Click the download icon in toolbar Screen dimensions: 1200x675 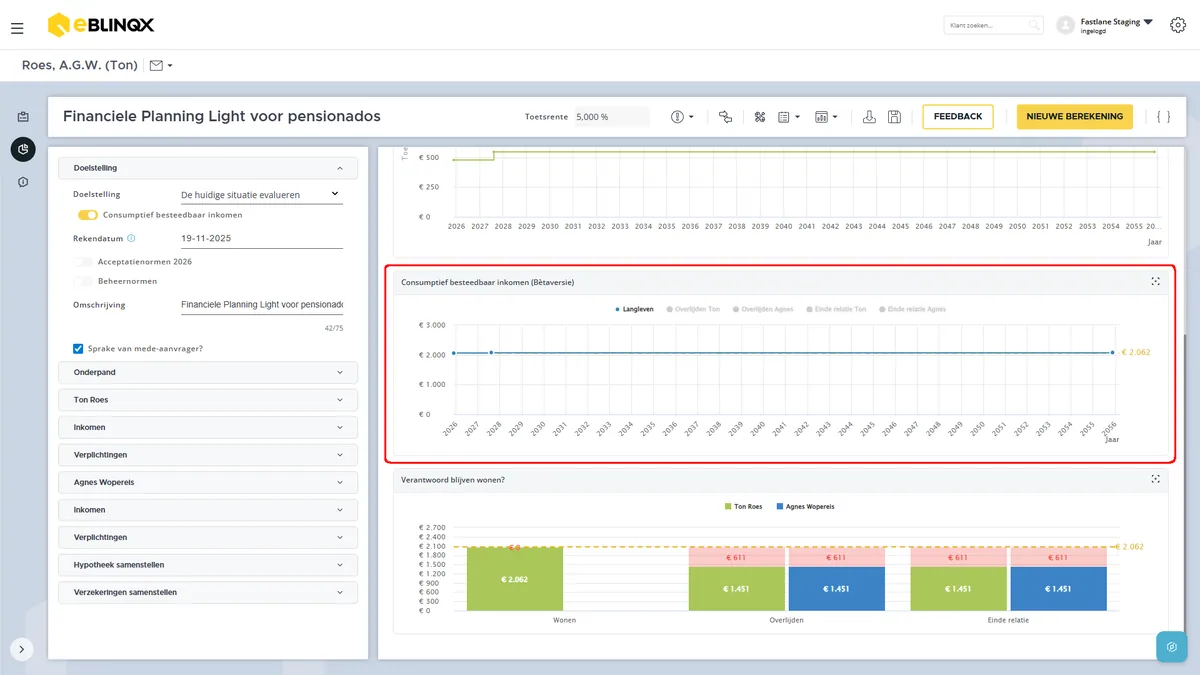[x=869, y=117]
